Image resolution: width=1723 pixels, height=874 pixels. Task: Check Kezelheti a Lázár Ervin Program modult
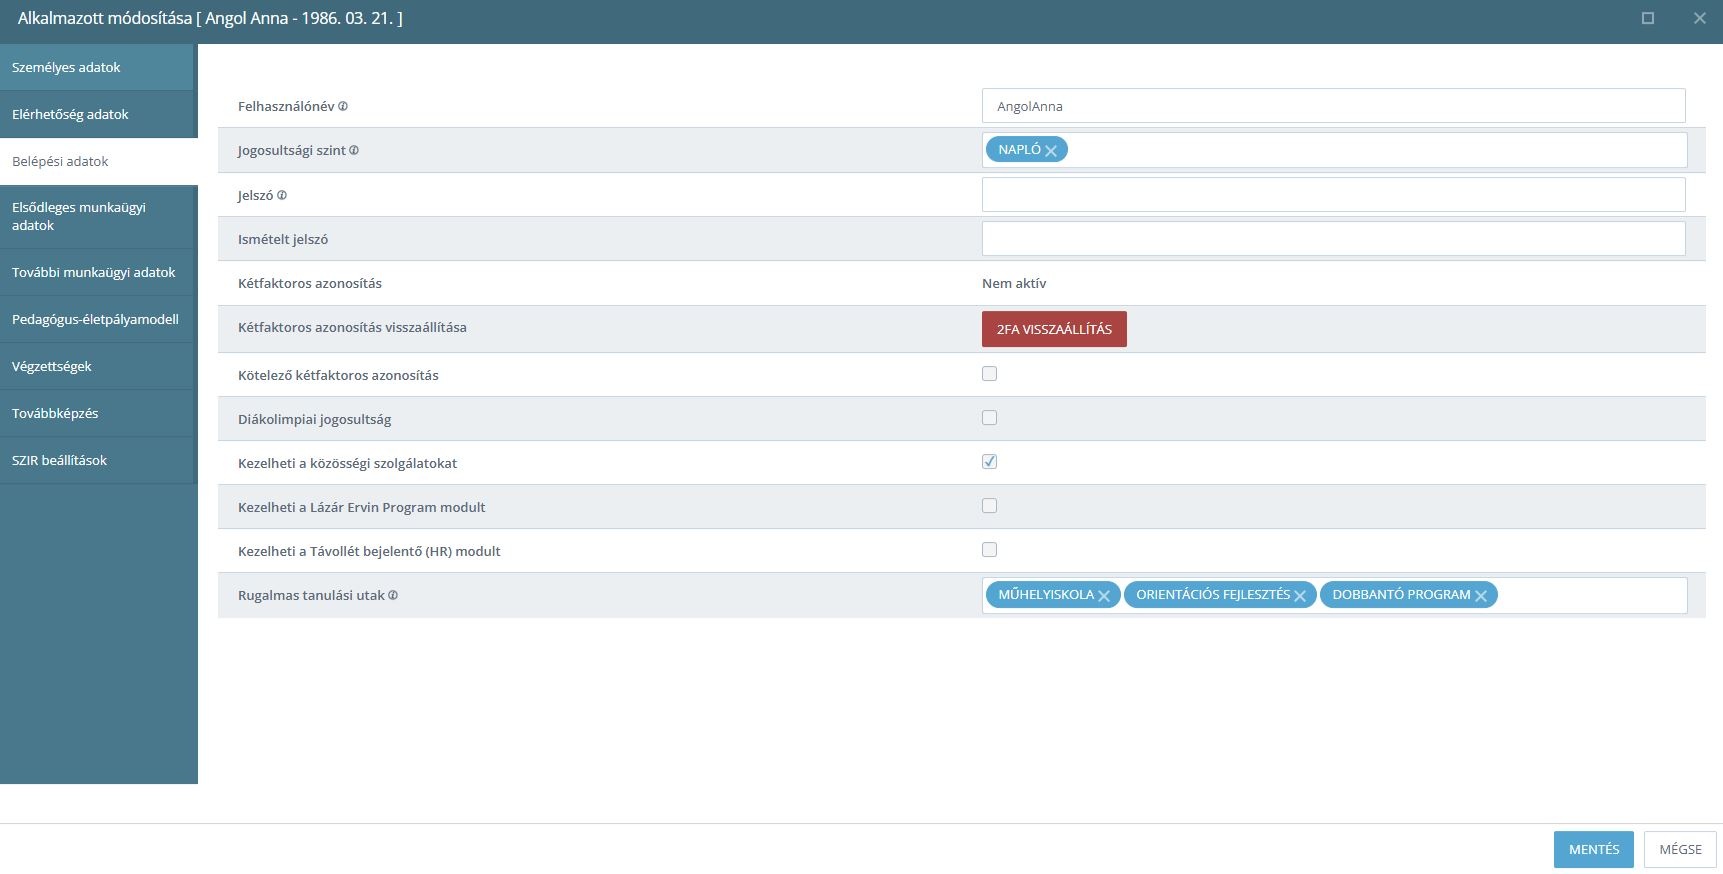click(989, 506)
